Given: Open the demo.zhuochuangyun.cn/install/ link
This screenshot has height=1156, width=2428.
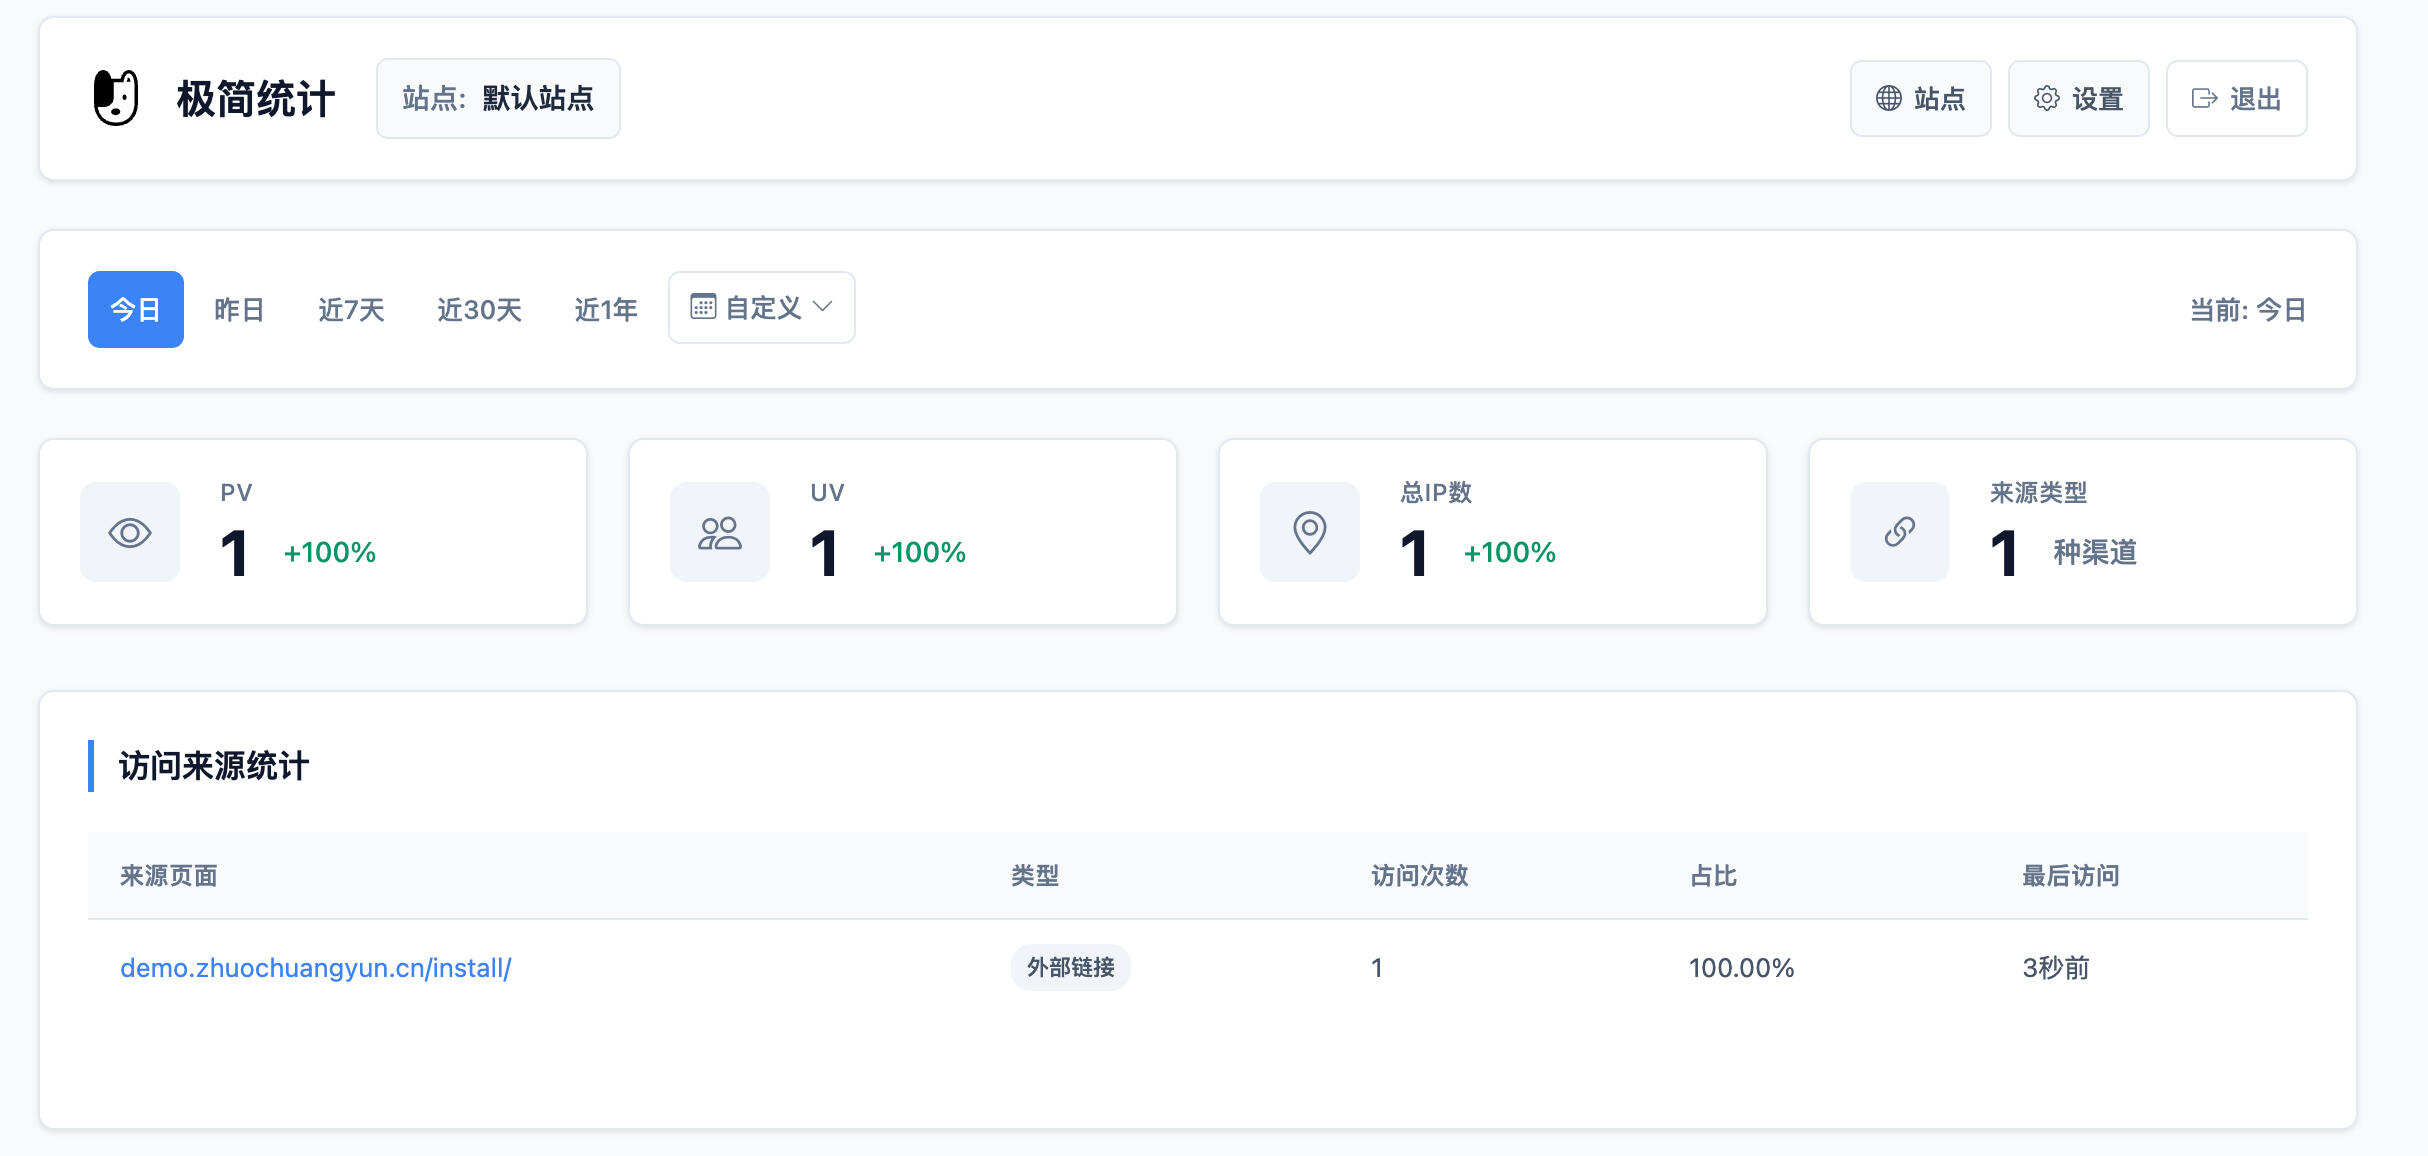Looking at the screenshot, I should [x=314, y=967].
